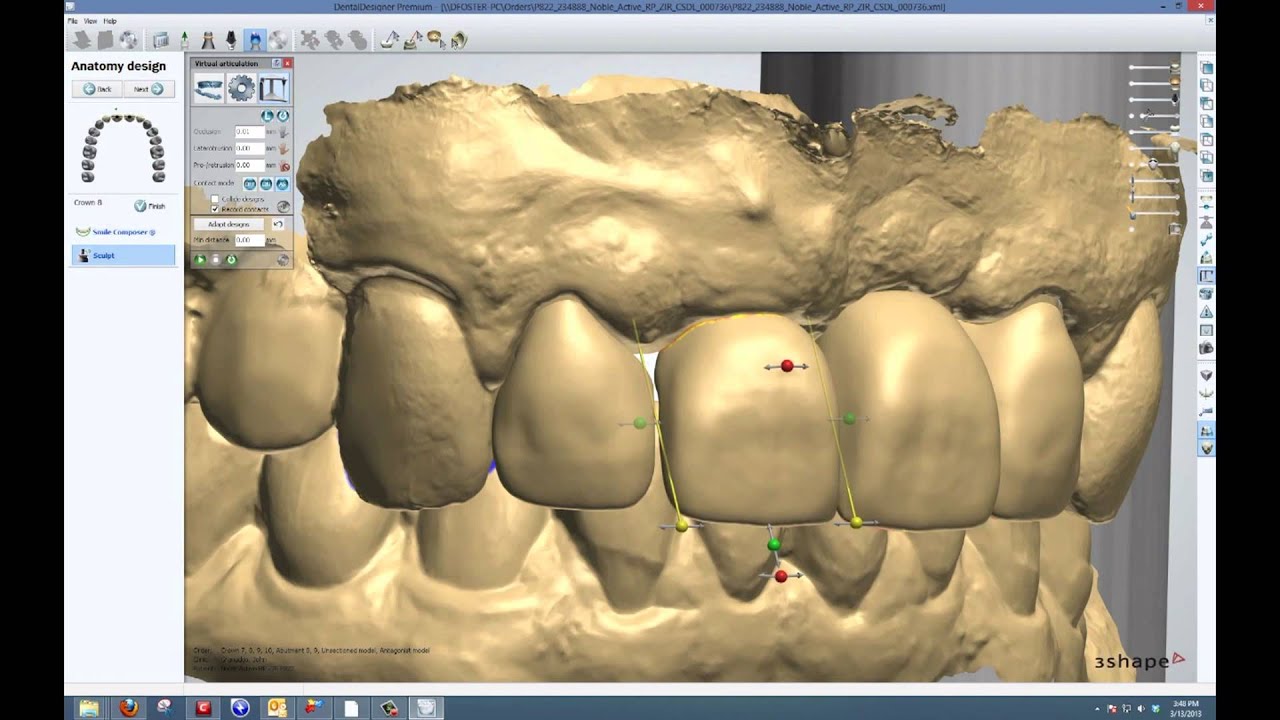The width and height of the screenshot is (1280, 720).
Task: Click the yellow handle at crown's lower right
Action: (856, 522)
